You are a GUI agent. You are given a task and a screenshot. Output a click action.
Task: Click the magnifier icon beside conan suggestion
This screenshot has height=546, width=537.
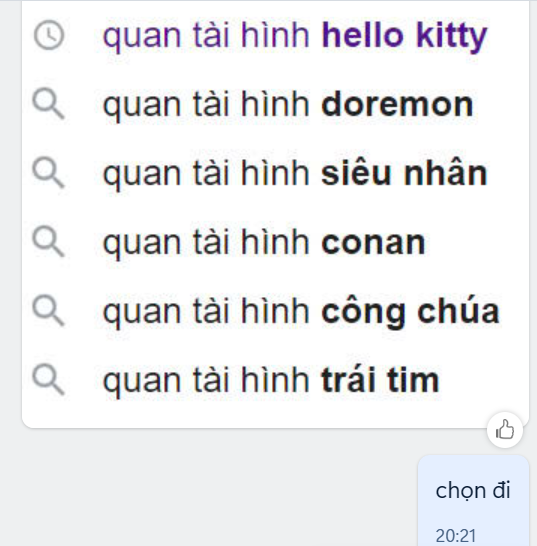pyautogui.click(x=48, y=242)
